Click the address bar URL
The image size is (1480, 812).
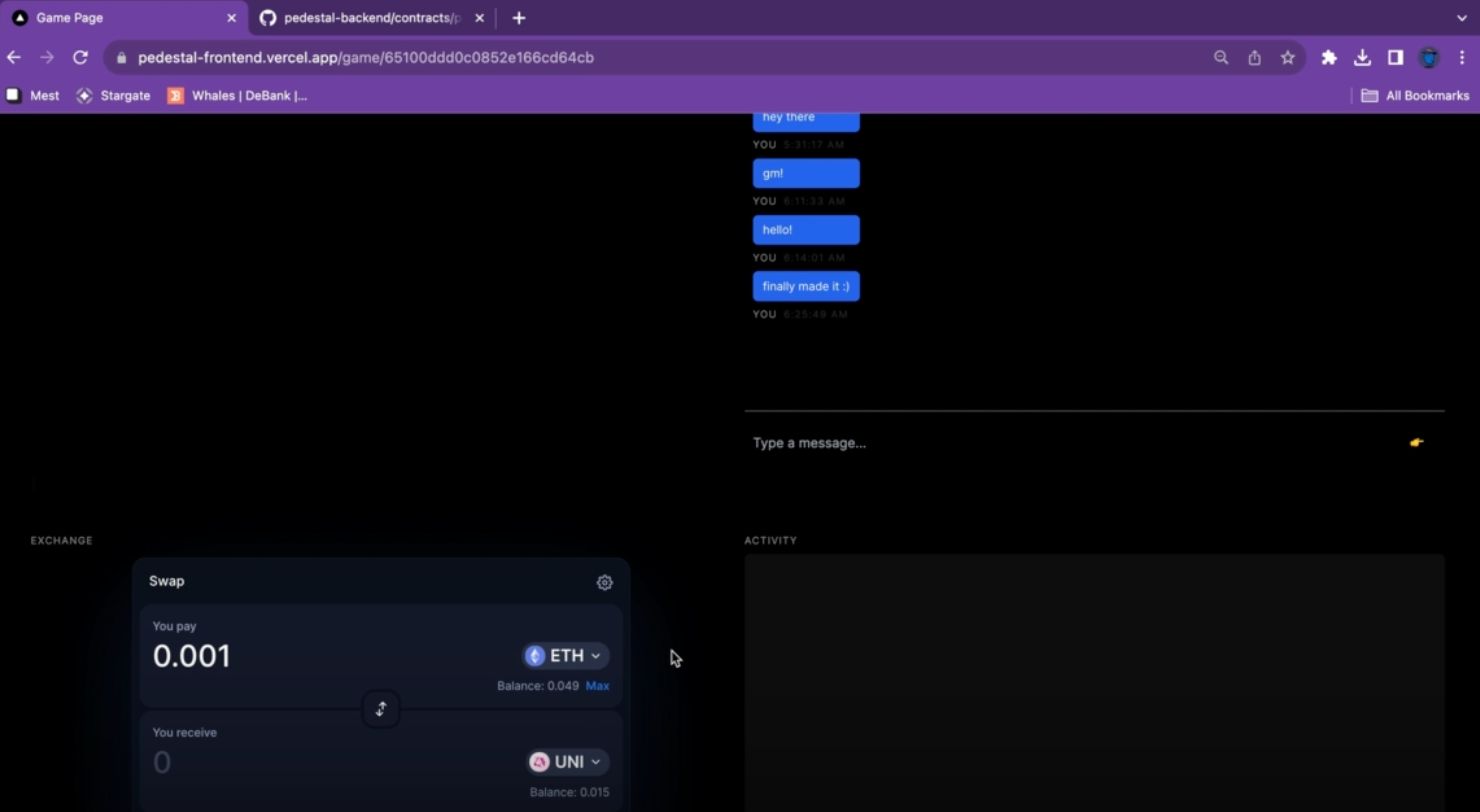click(366, 58)
